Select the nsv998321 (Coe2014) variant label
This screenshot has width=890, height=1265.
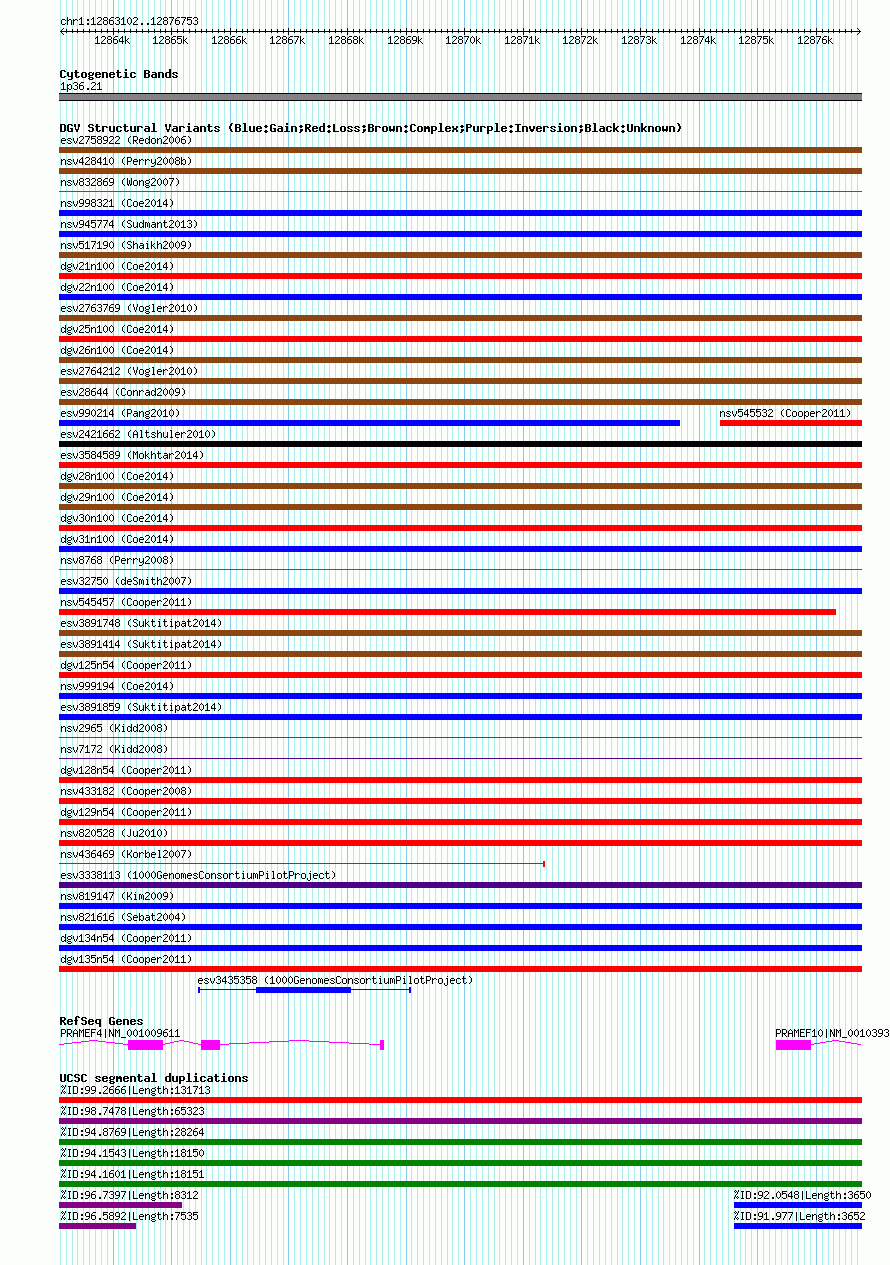click(117, 203)
